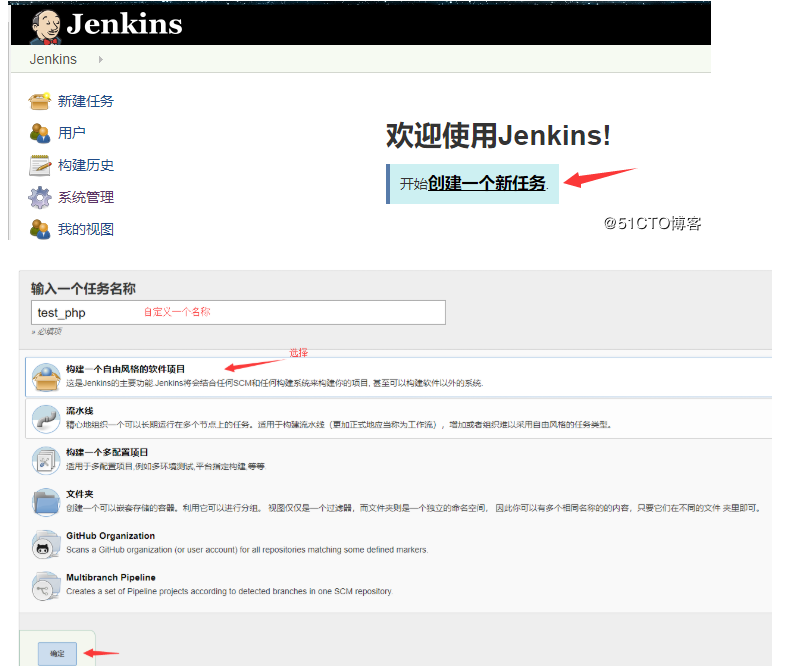Screen dimensions: 788x666
Task: Click the 确定 confirm button
Action: point(57,653)
